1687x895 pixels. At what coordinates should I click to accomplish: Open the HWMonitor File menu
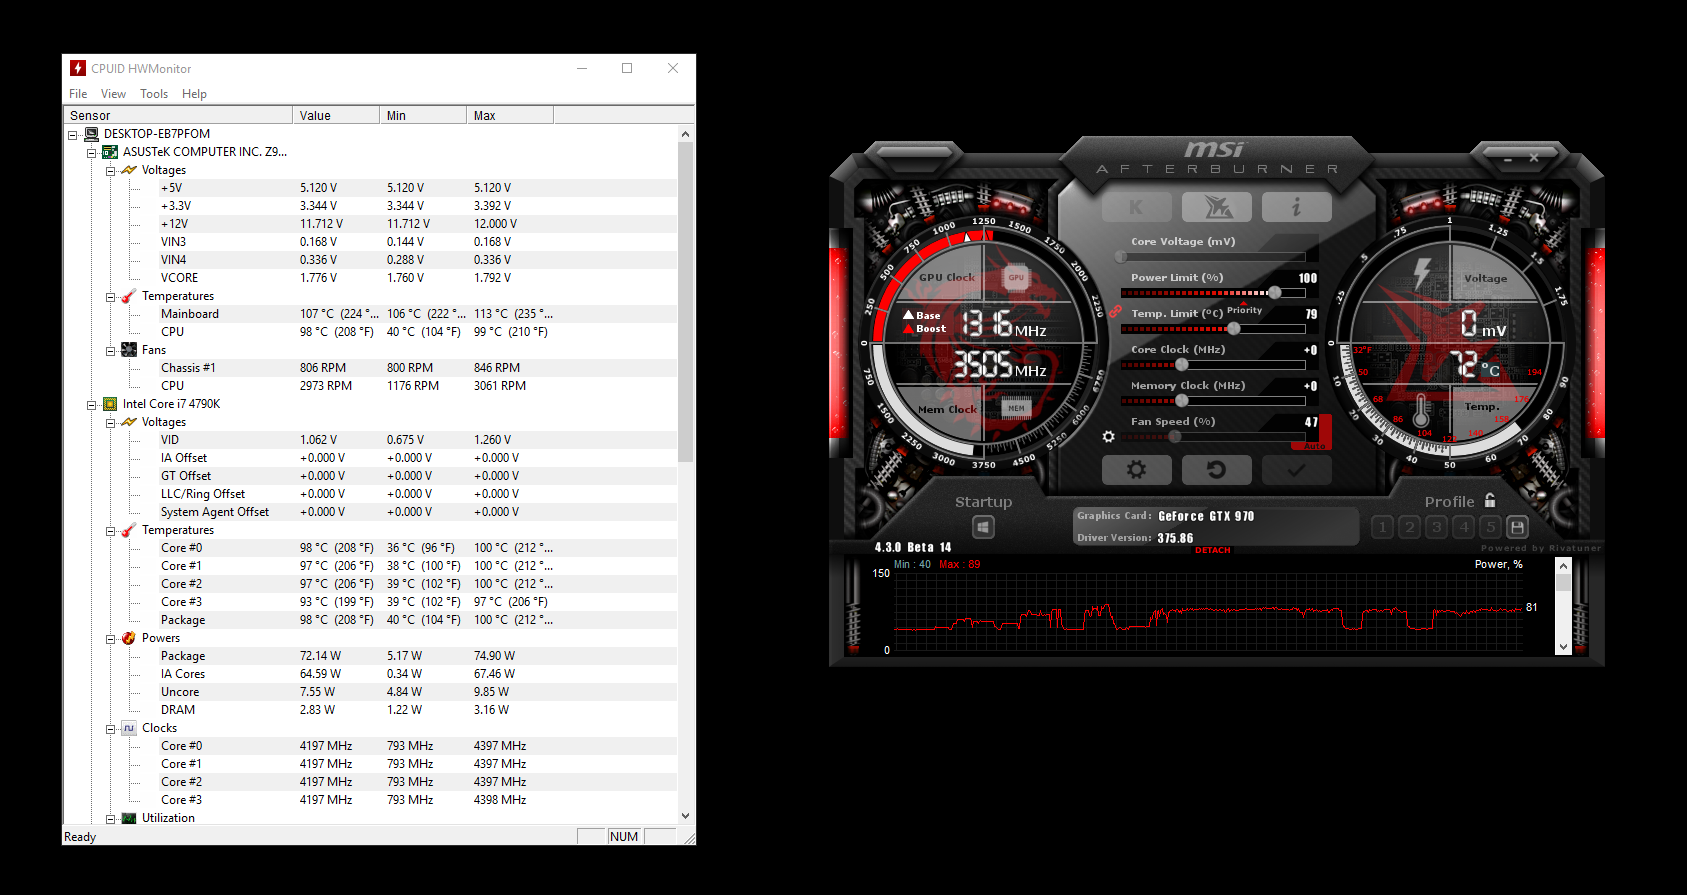pos(78,94)
